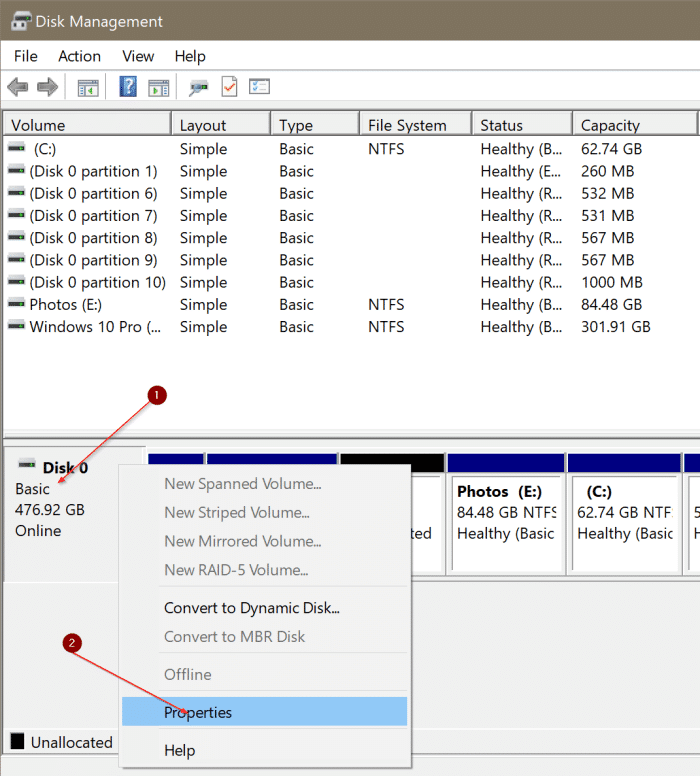Open the Action menu

point(79,56)
